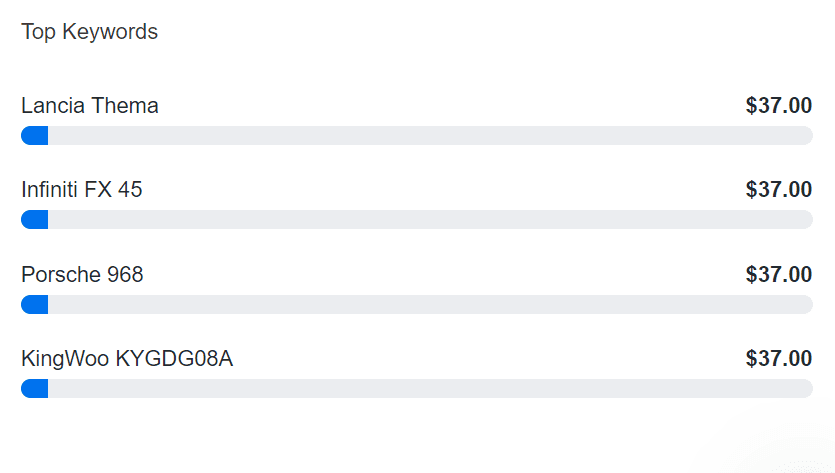This screenshot has width=835, height=473.
Task: Click the blue fill of Lancia Thema bar
Action: pos(35,136)
